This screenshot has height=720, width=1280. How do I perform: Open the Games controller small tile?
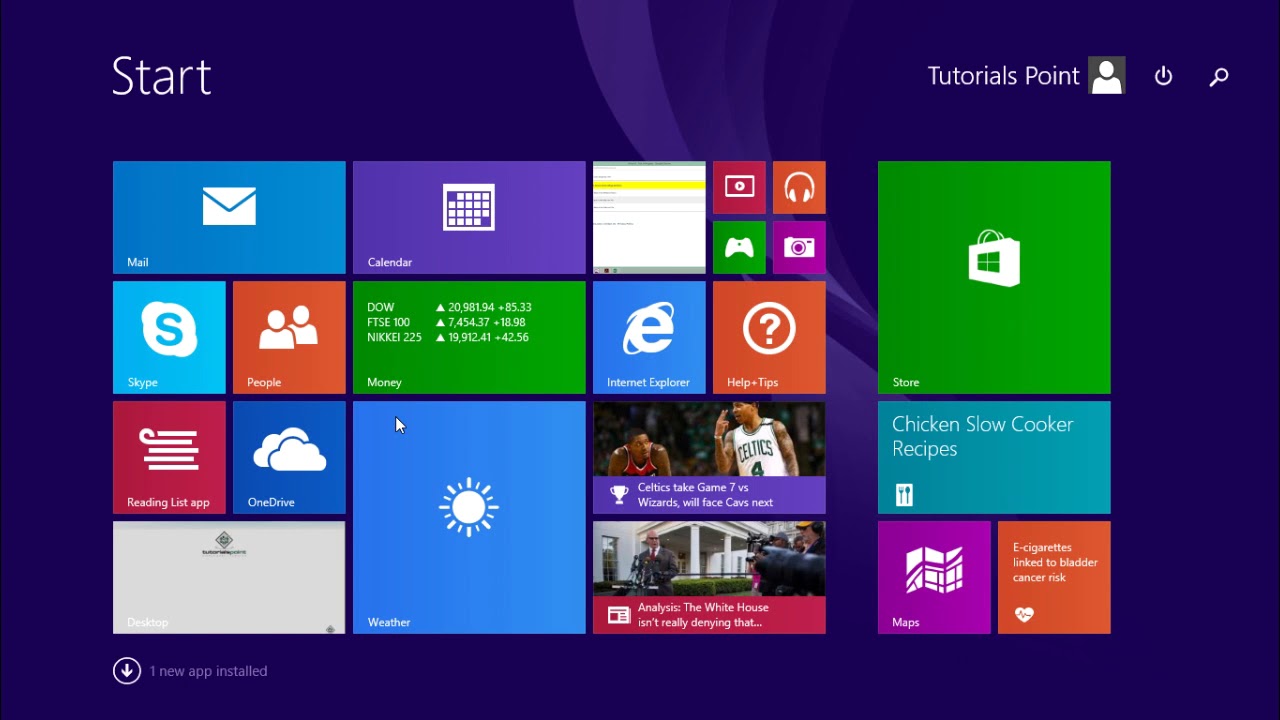pos(739,247)
